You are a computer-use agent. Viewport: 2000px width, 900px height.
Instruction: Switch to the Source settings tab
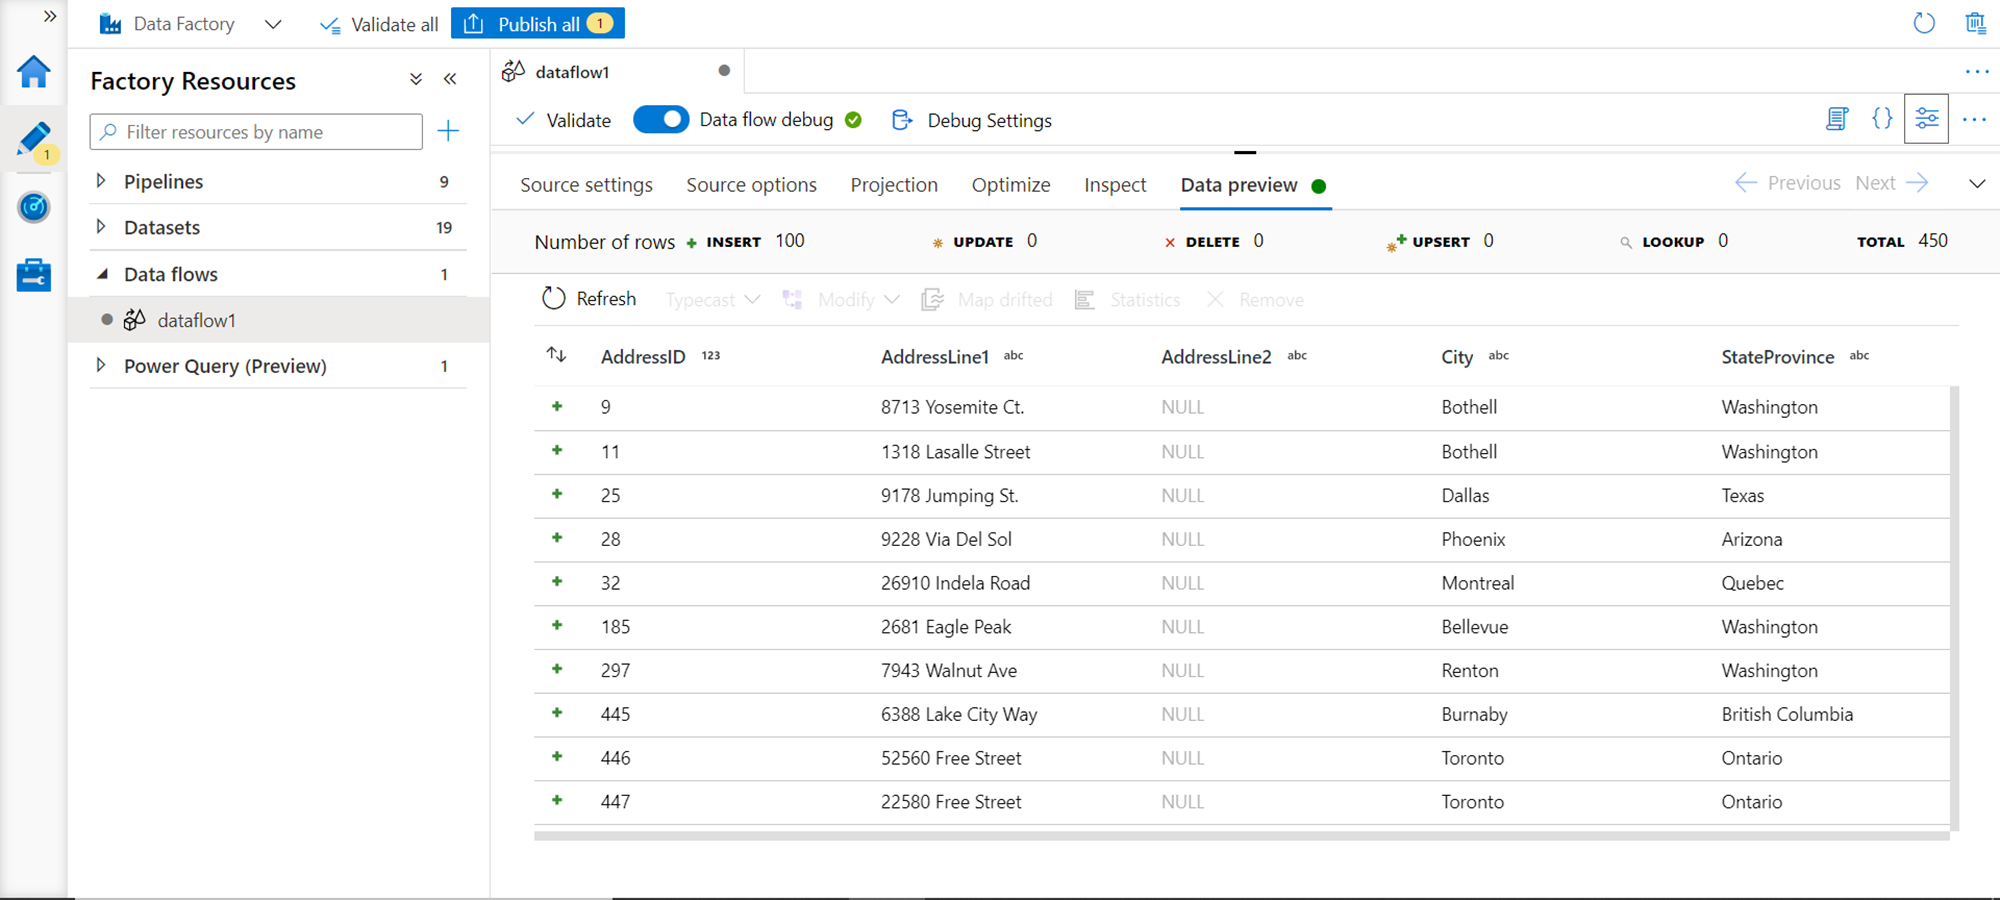coord(586,185)
